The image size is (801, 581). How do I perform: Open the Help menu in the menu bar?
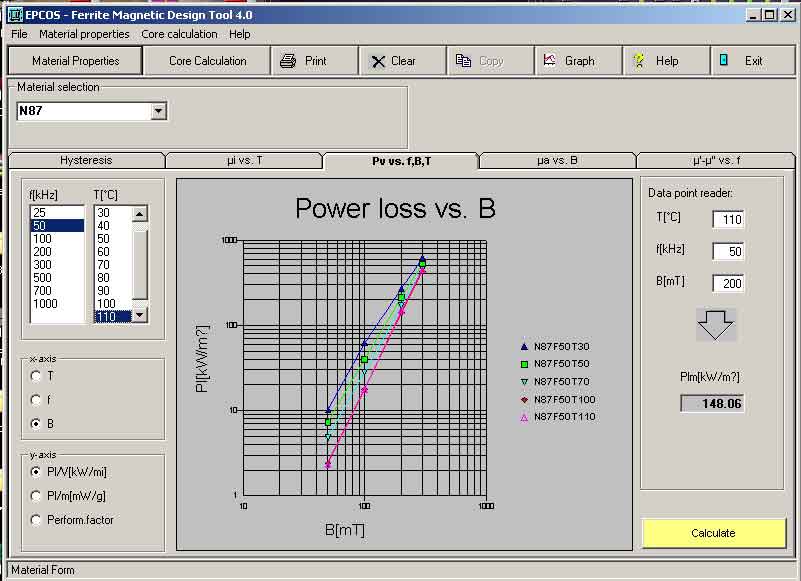(x=240, y=34)
